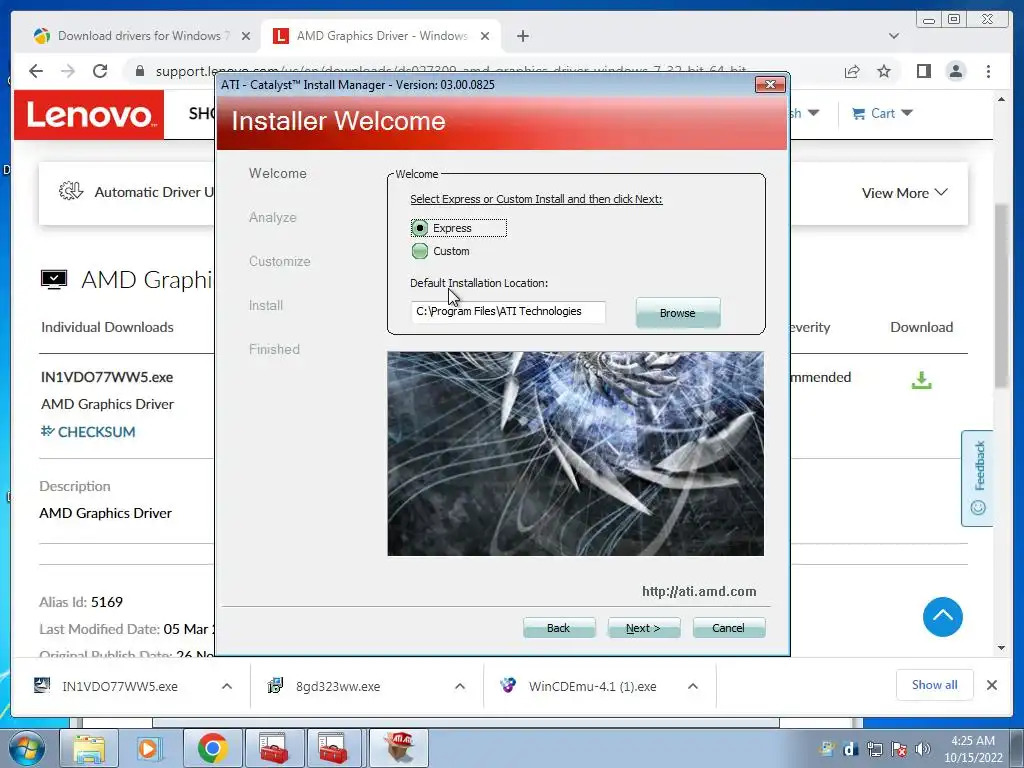Expand WinCDEmu-4.1 (1).exe download options

coord(693,686)
